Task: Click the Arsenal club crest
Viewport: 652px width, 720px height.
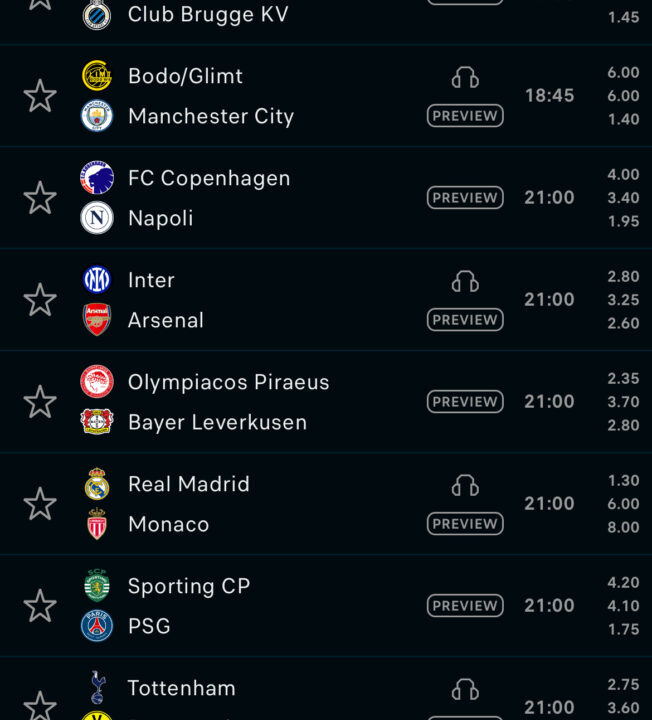Action: coord(97,320)
